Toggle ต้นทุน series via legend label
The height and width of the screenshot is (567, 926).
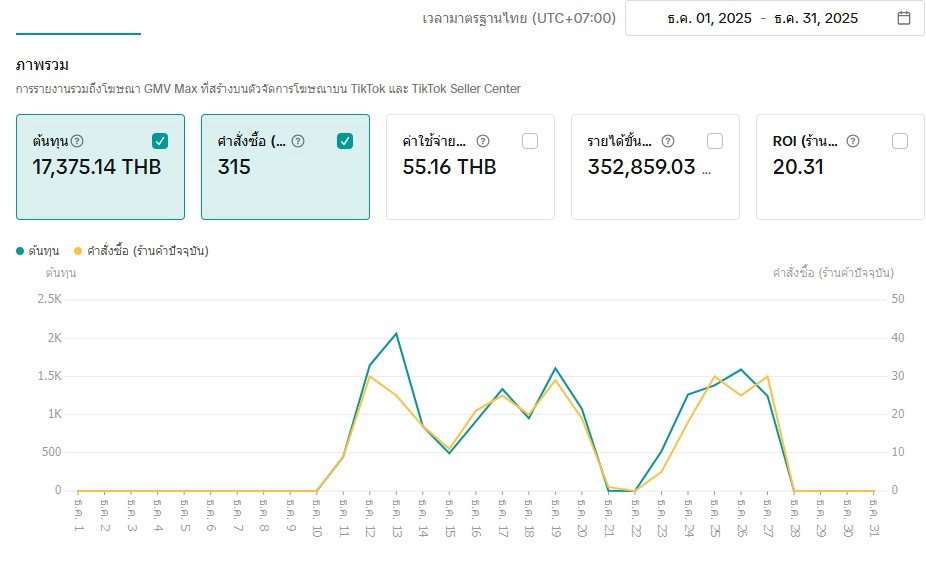pos(46,250)
